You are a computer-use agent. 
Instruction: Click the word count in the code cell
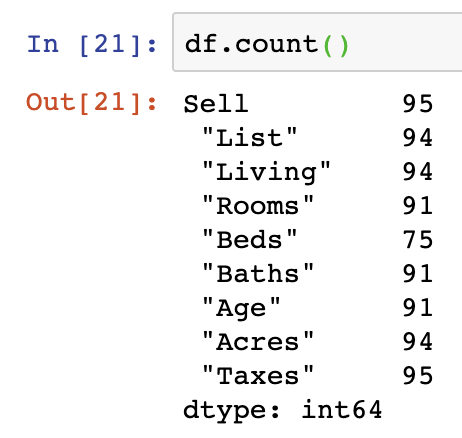pyautogui.click(x=276, y=44)
